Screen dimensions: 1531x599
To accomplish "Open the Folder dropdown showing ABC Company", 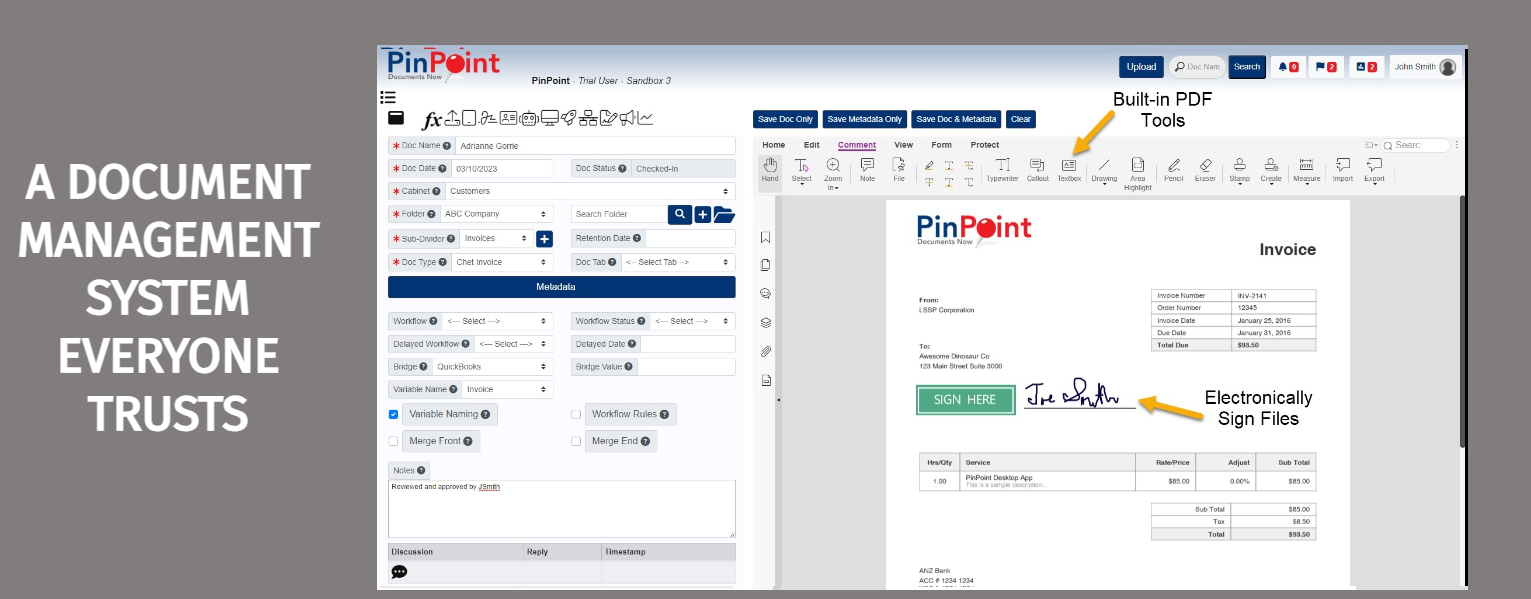I will (496, 214).
